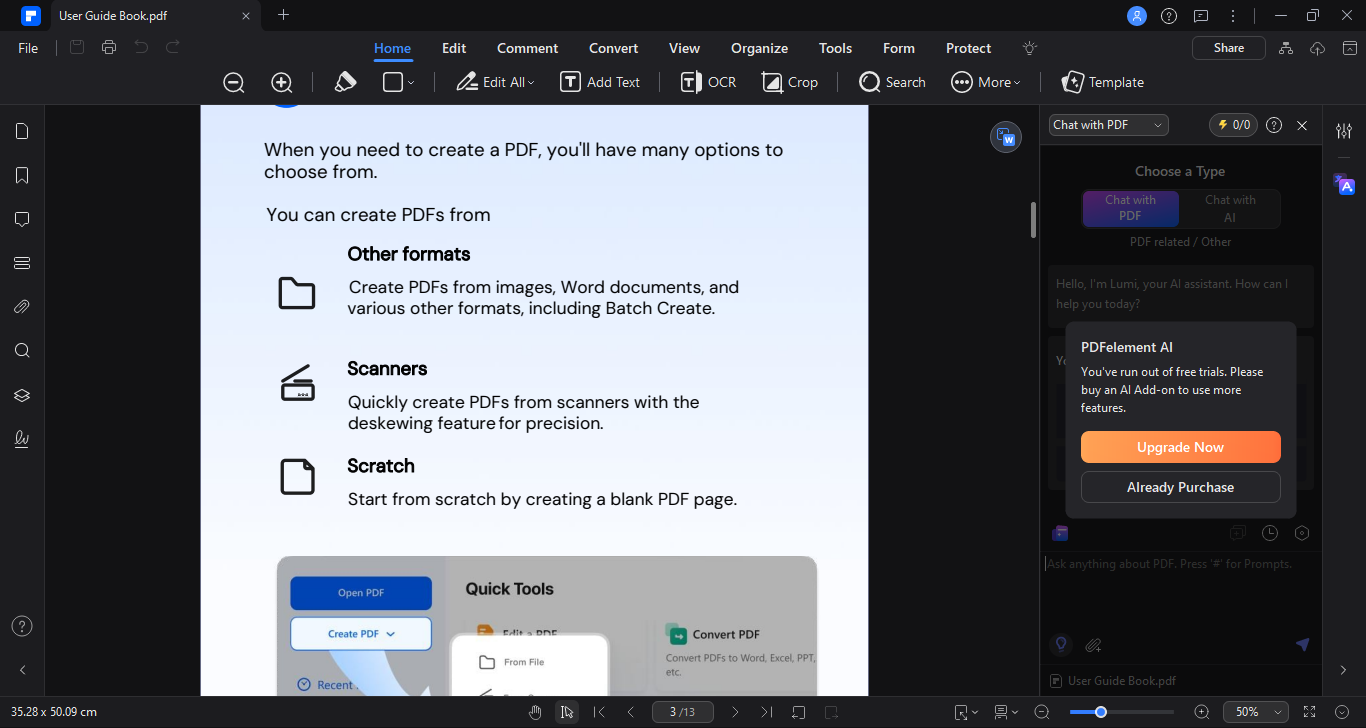
Task: Open the Thumbnail panel in the left sidebar
Action: pyautogui.click(x=21, y=130)
